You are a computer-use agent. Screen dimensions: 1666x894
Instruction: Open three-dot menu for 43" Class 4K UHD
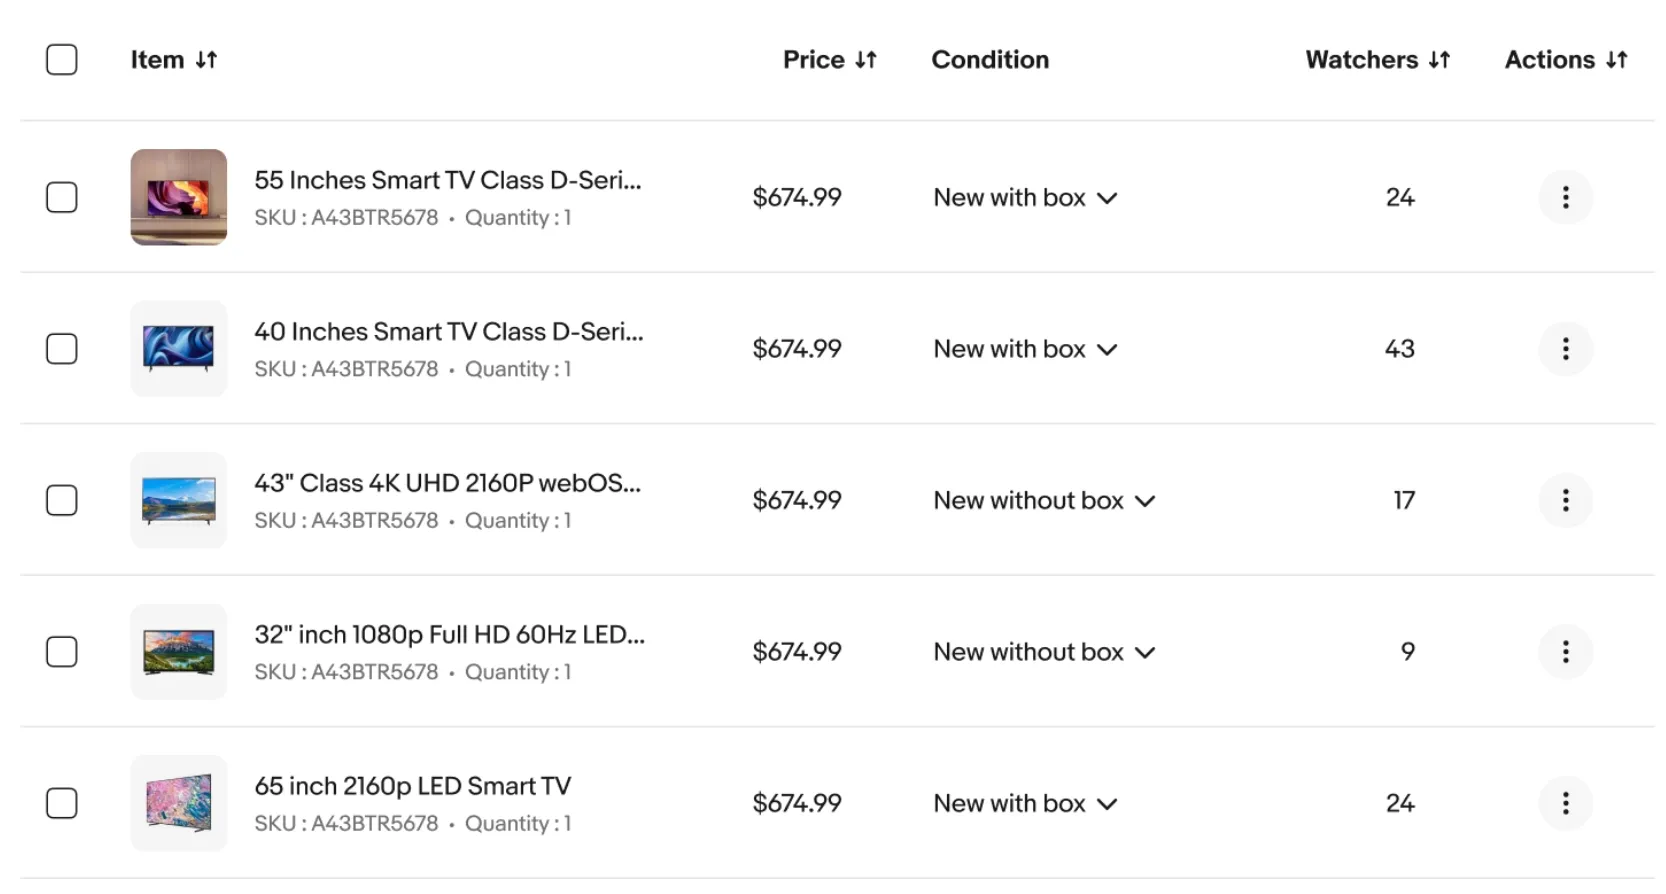(1565, 500)
